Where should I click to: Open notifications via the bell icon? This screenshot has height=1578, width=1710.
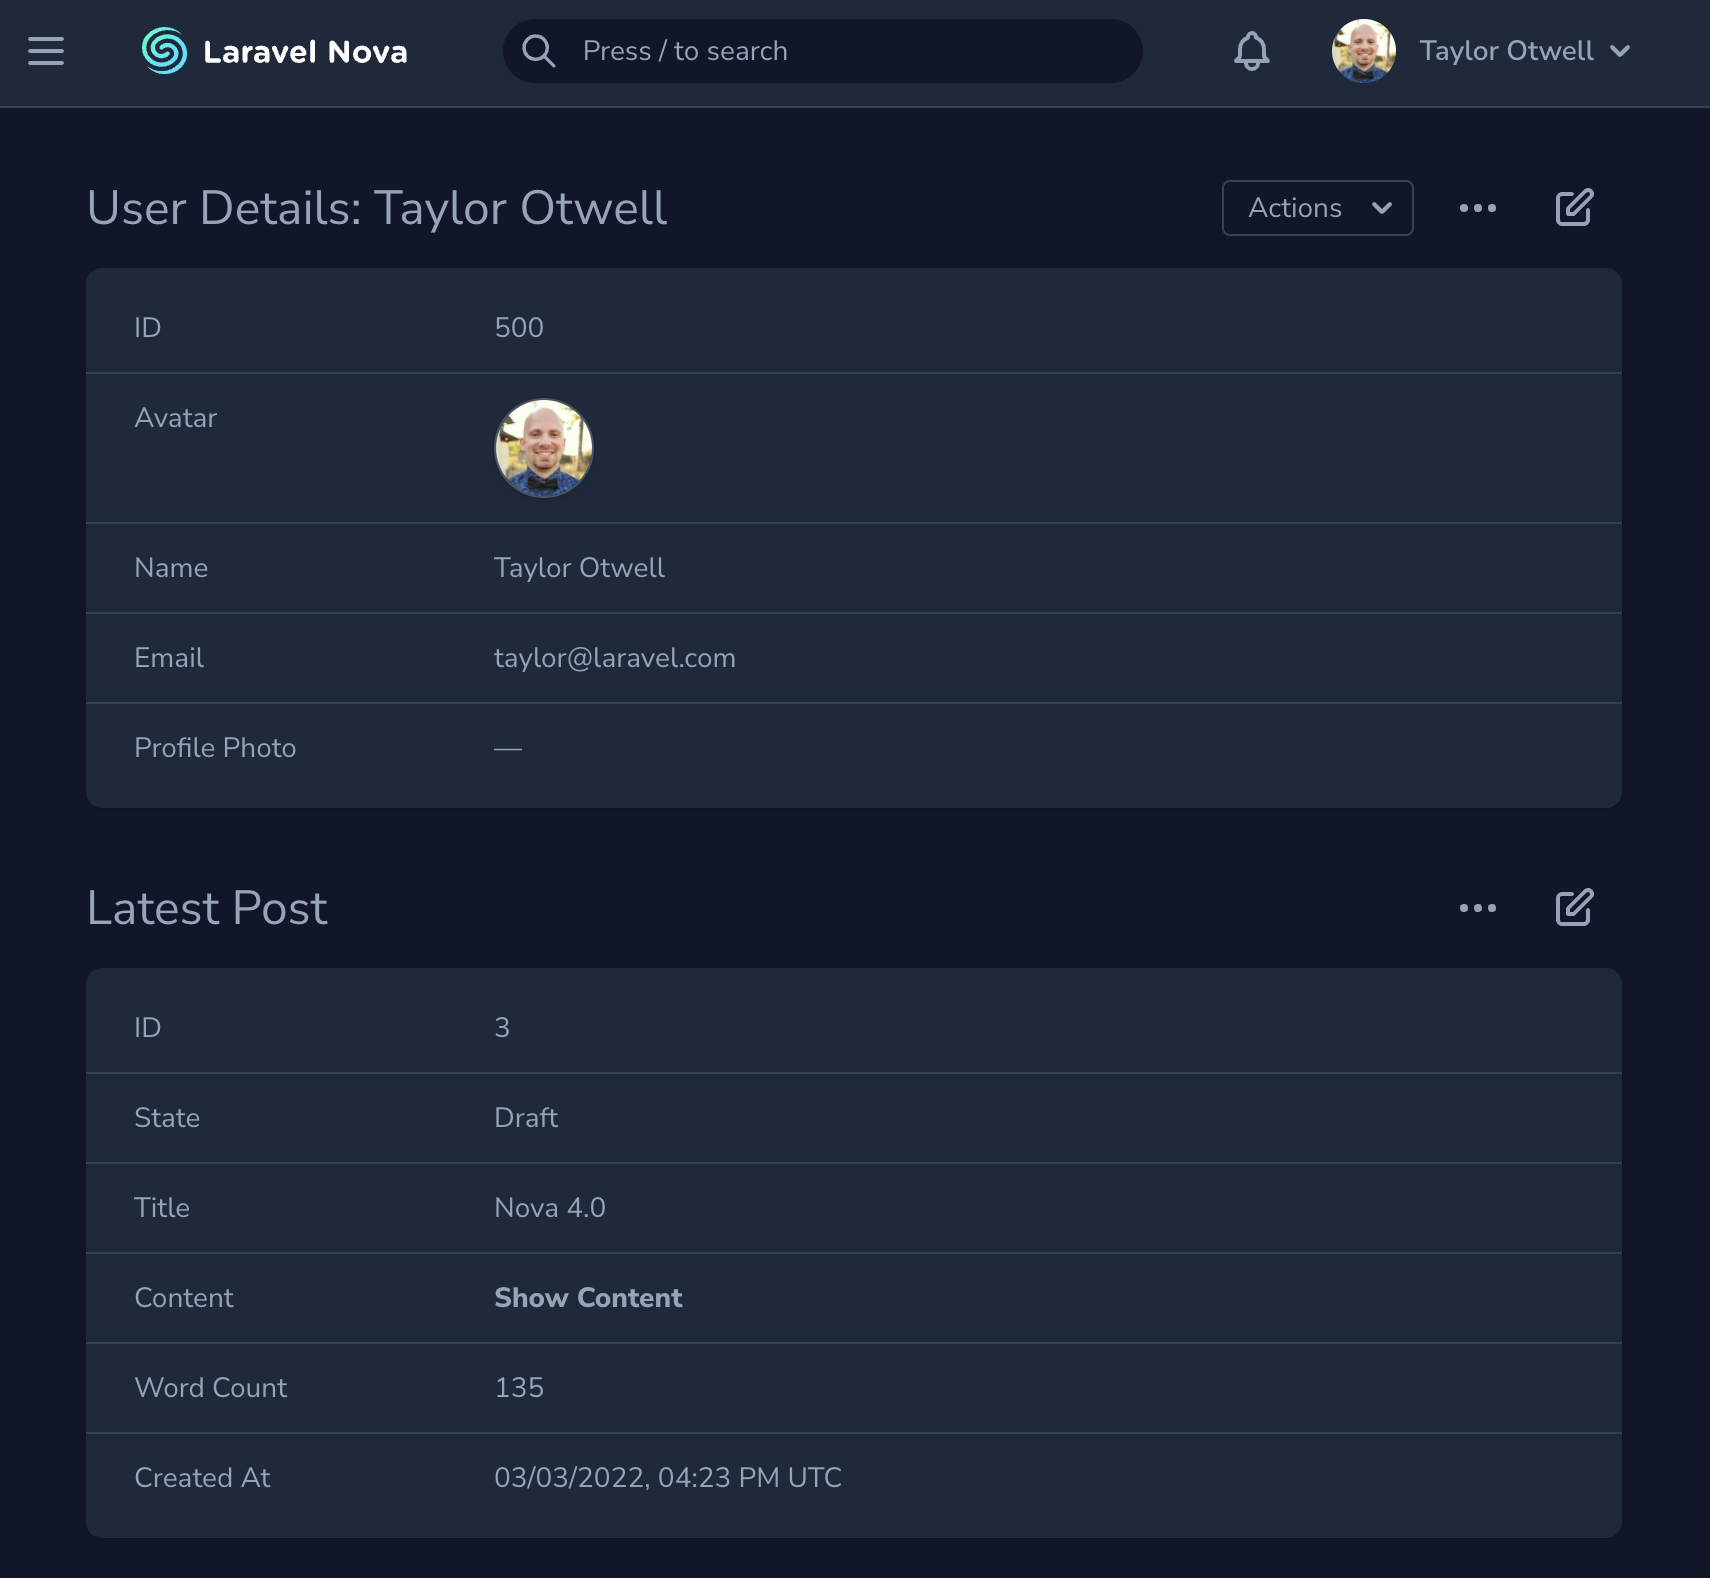1251,51
